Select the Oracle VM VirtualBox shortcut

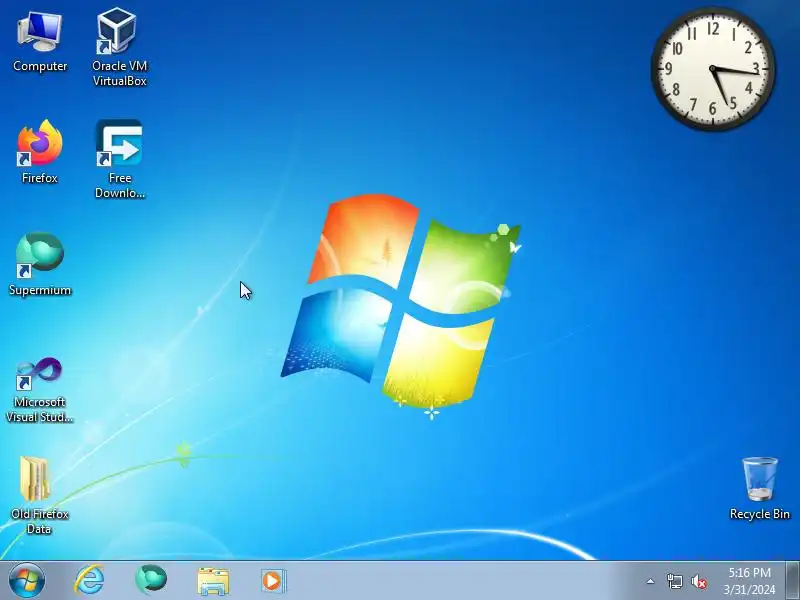pos(119,47)
